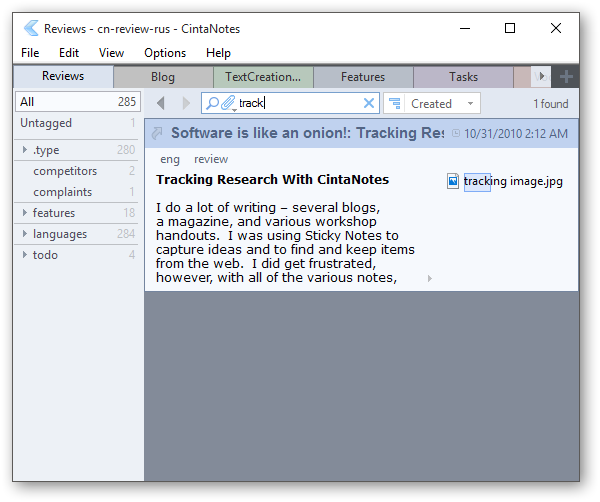Expand note text with small right arrow
This screenshot has height=502, width=600.
[x=430, y=278]
